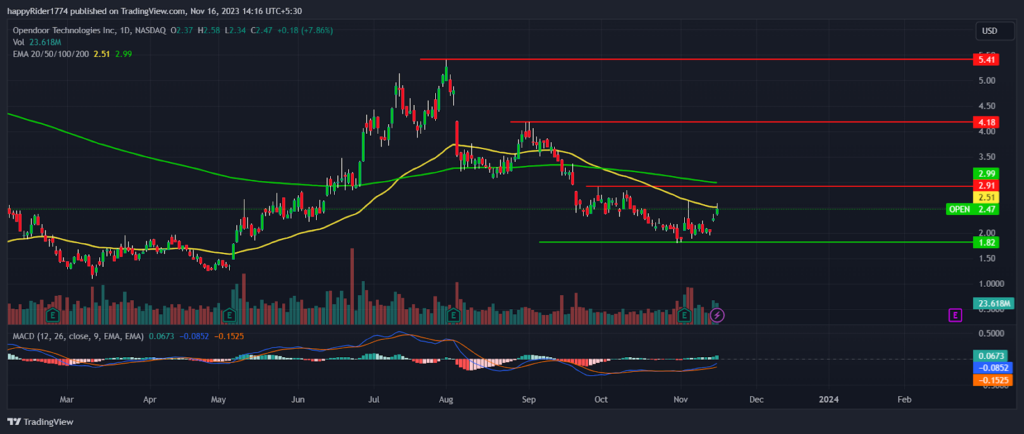
Task: Click the yellow 2.51 EMA price label
Action: point(984,197)
